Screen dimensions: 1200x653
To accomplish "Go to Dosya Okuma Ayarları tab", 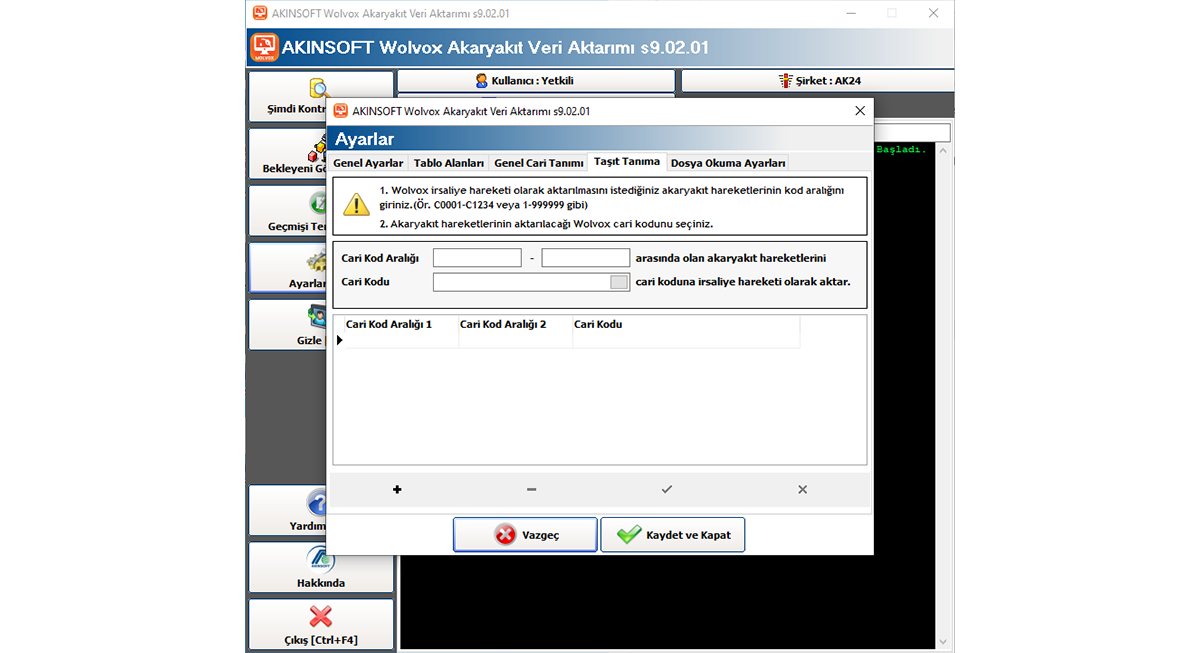I will (728, 163).
